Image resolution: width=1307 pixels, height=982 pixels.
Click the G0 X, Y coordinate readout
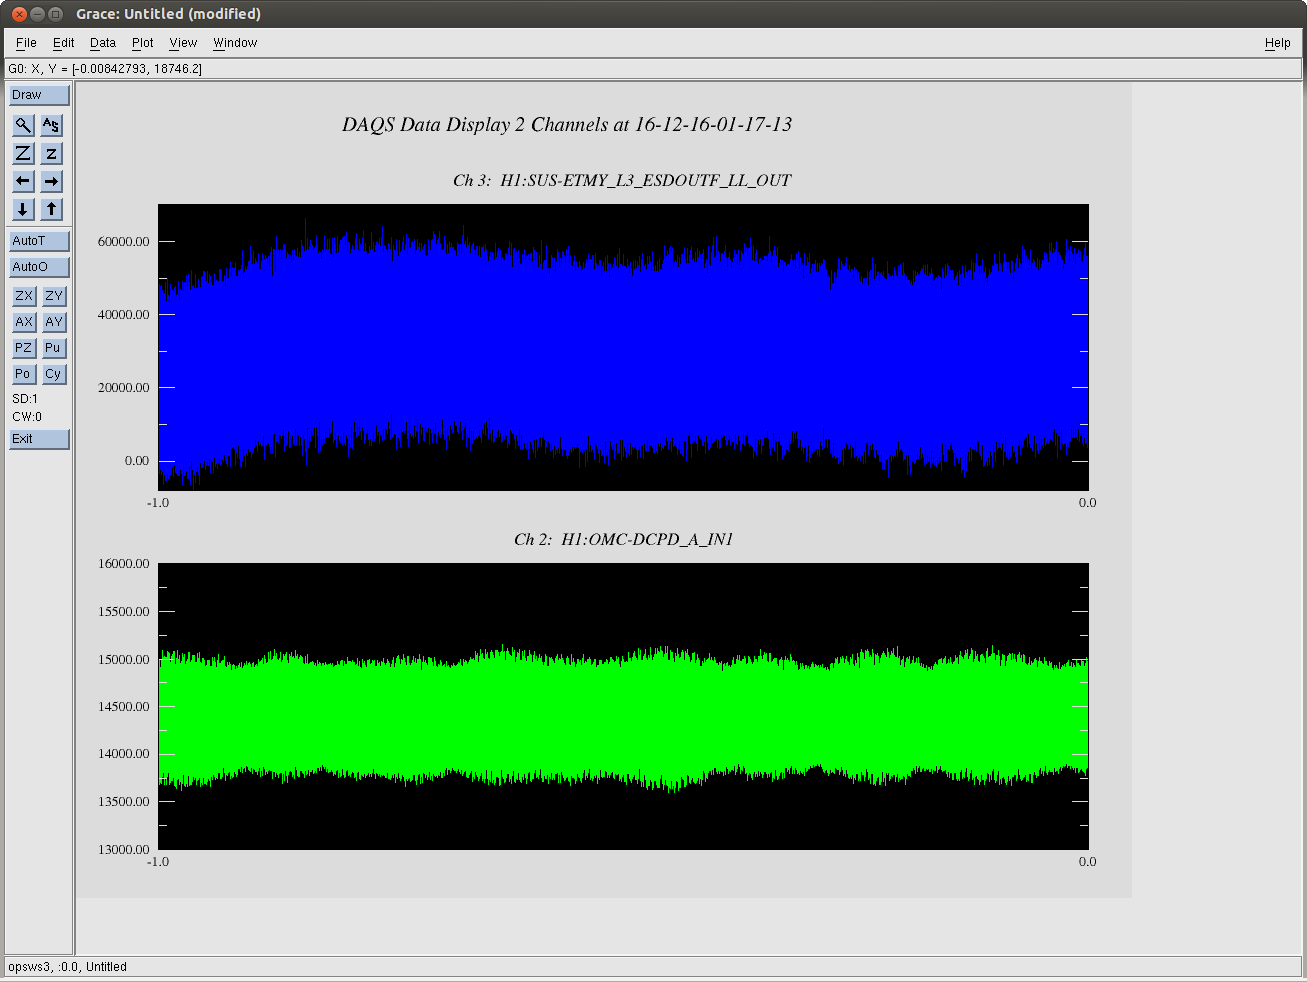tap(105, 69)
